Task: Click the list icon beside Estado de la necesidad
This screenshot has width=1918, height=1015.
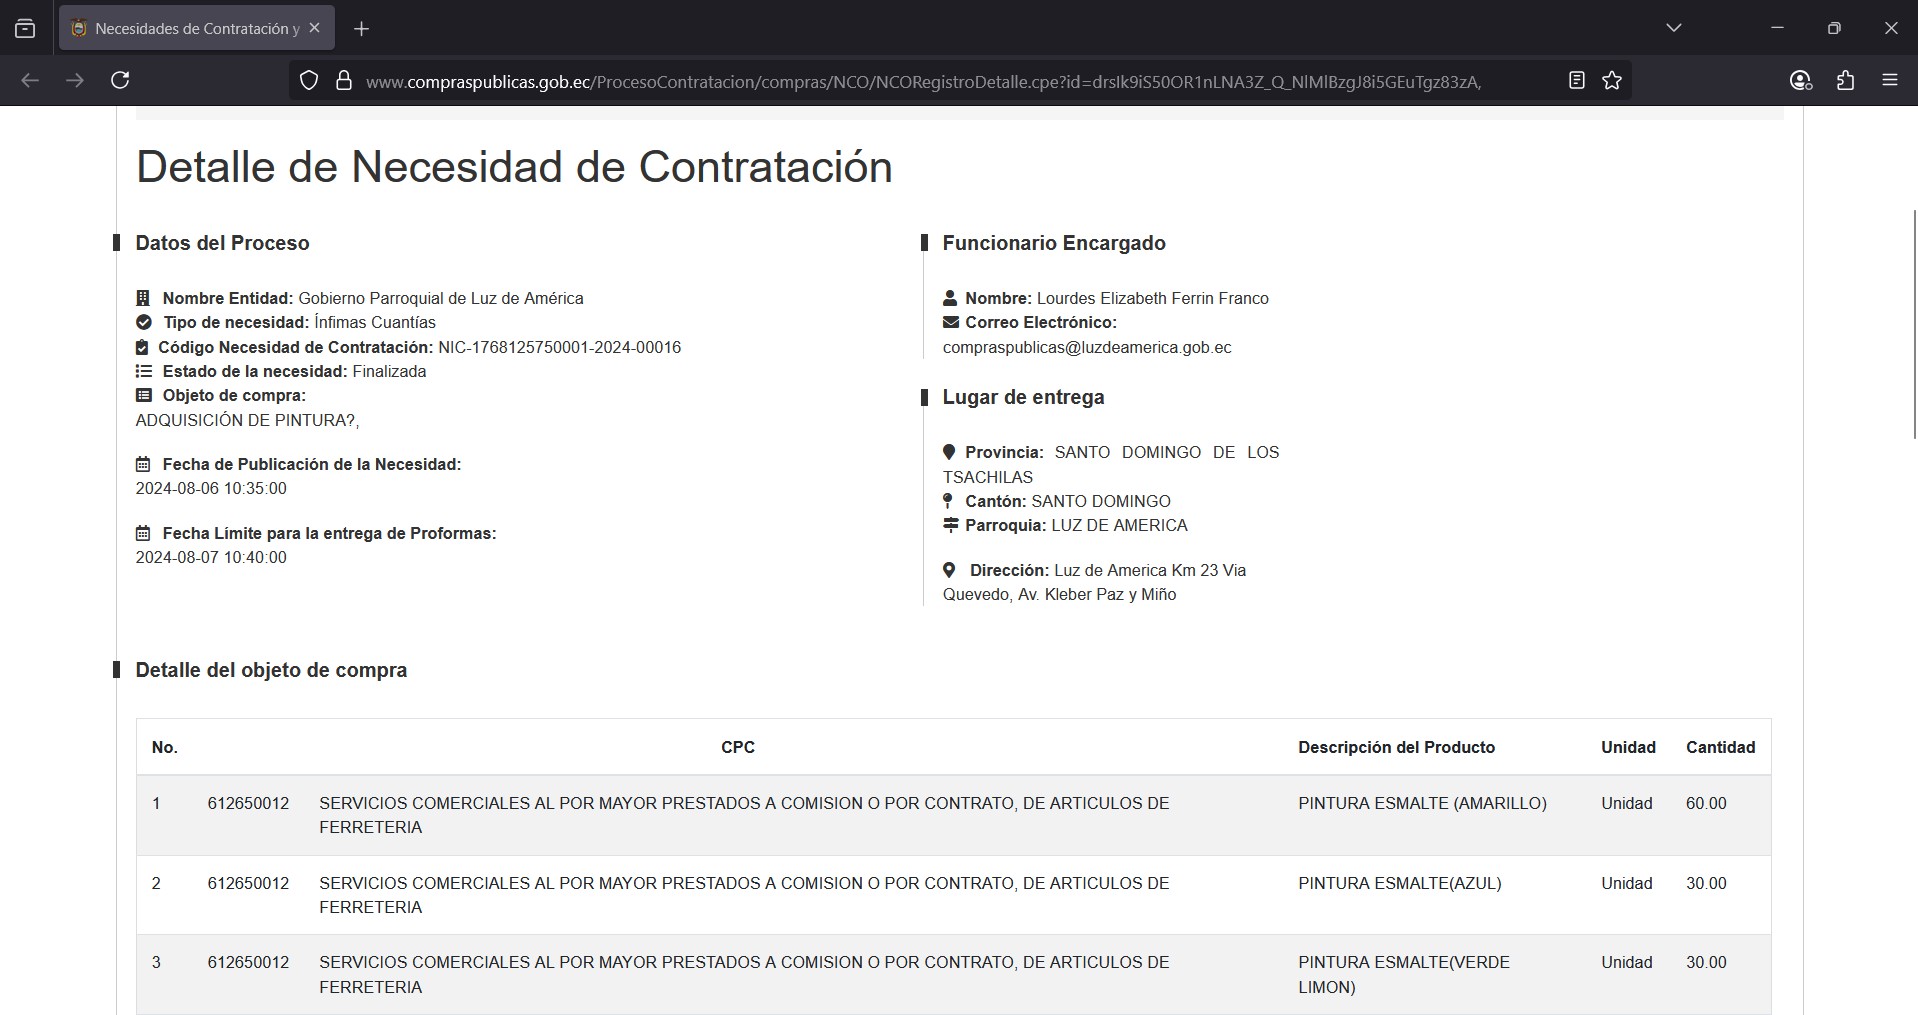Action: pyautogui.click(x=144, y=371)
